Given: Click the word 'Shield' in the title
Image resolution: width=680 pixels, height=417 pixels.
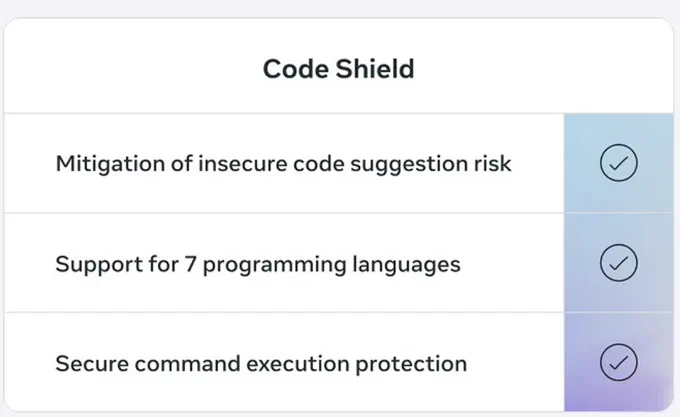Looking at the screenshot, I should tap(375, 69).
